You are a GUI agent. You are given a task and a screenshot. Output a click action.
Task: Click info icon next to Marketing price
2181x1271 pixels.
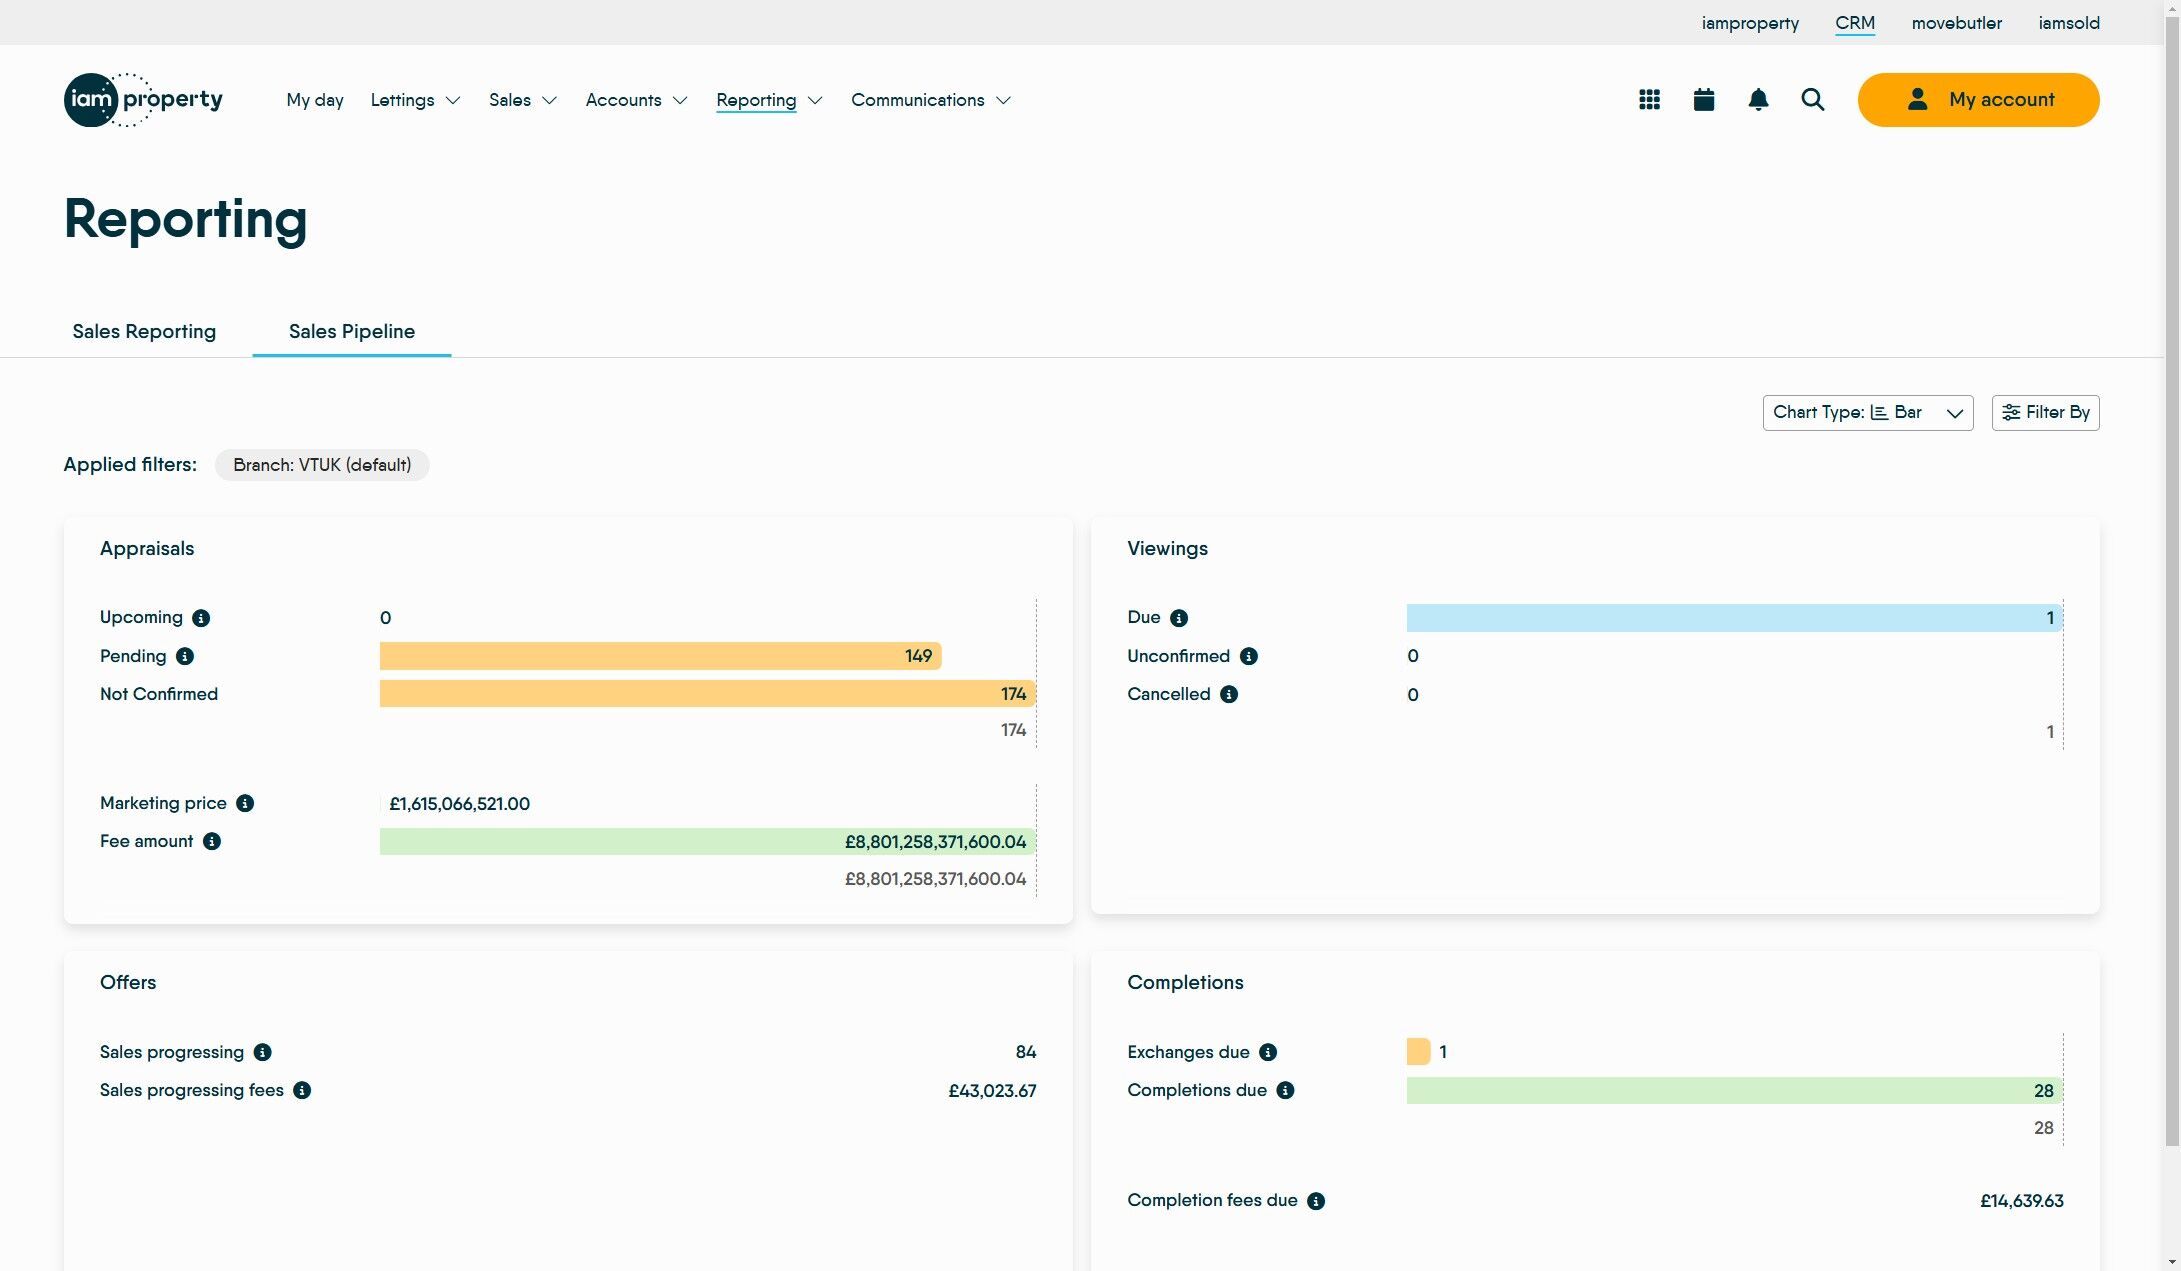point(245,803)
